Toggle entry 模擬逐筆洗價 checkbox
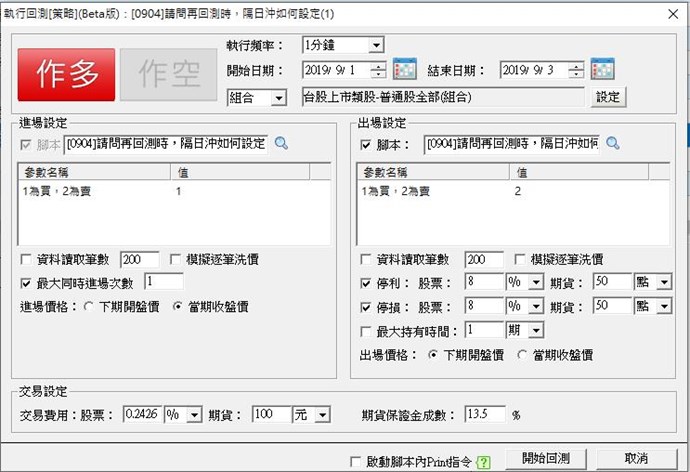This screenshot has height=472, width=690. [175, 259]
